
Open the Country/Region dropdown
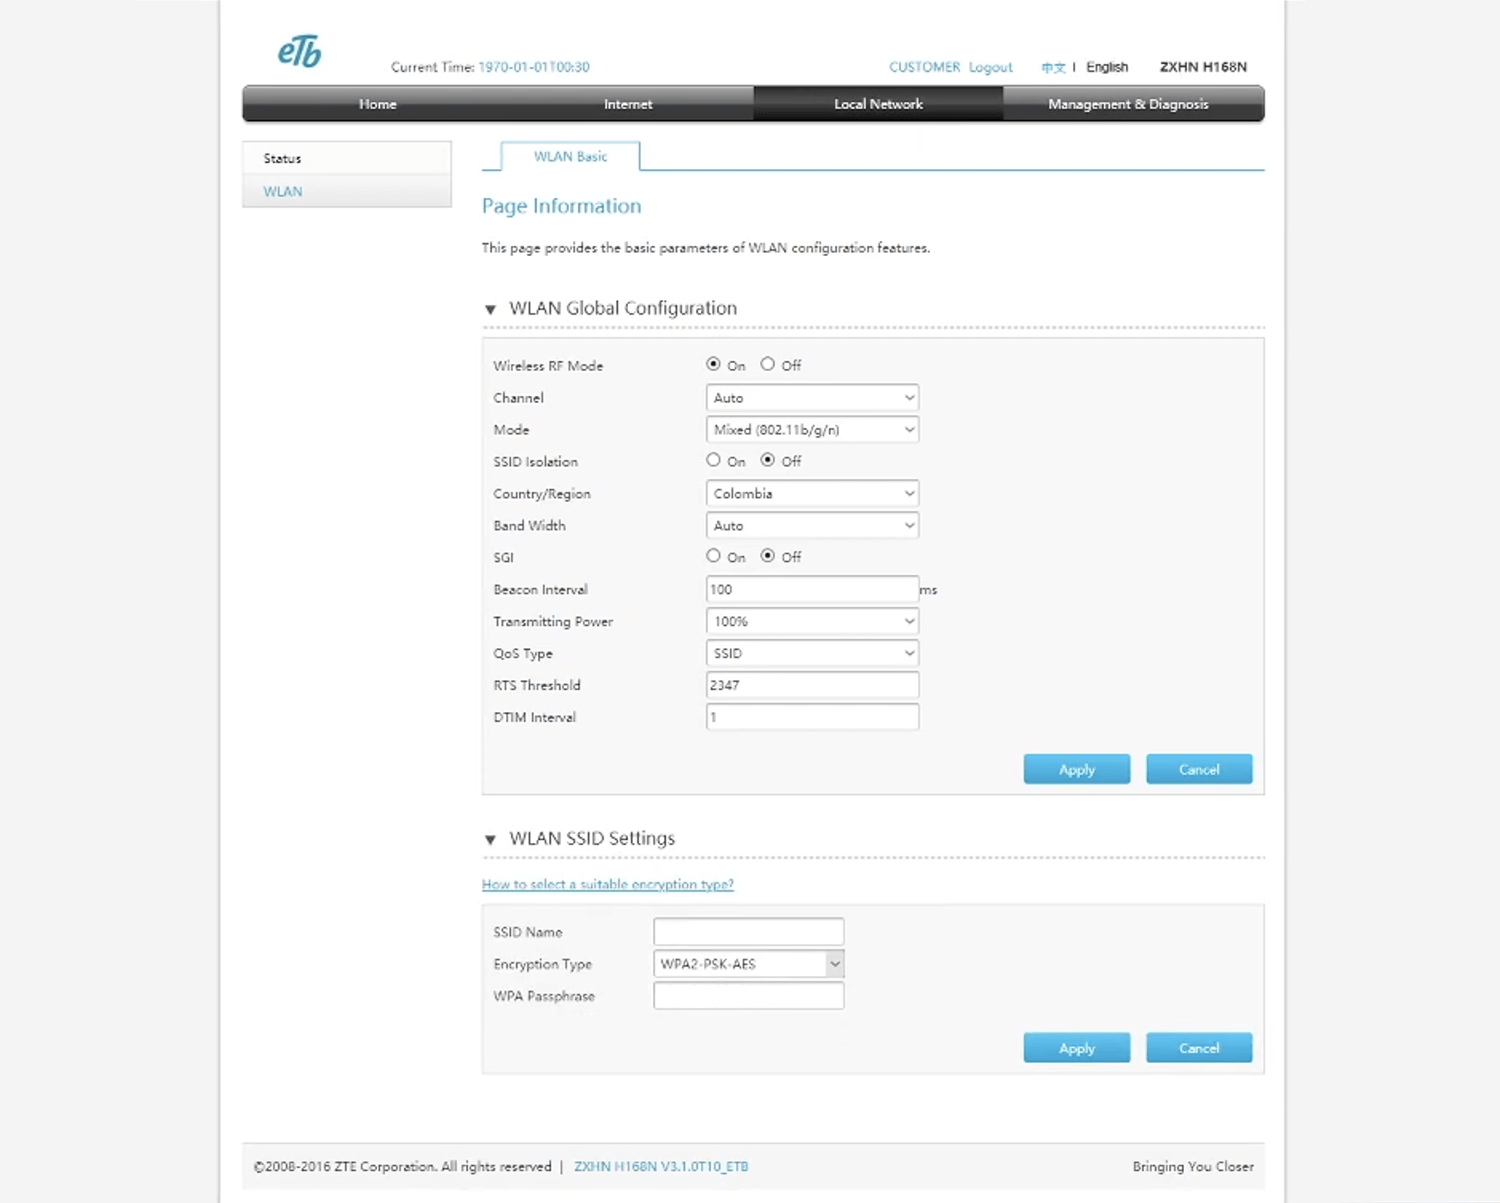(x=811, y=494)
